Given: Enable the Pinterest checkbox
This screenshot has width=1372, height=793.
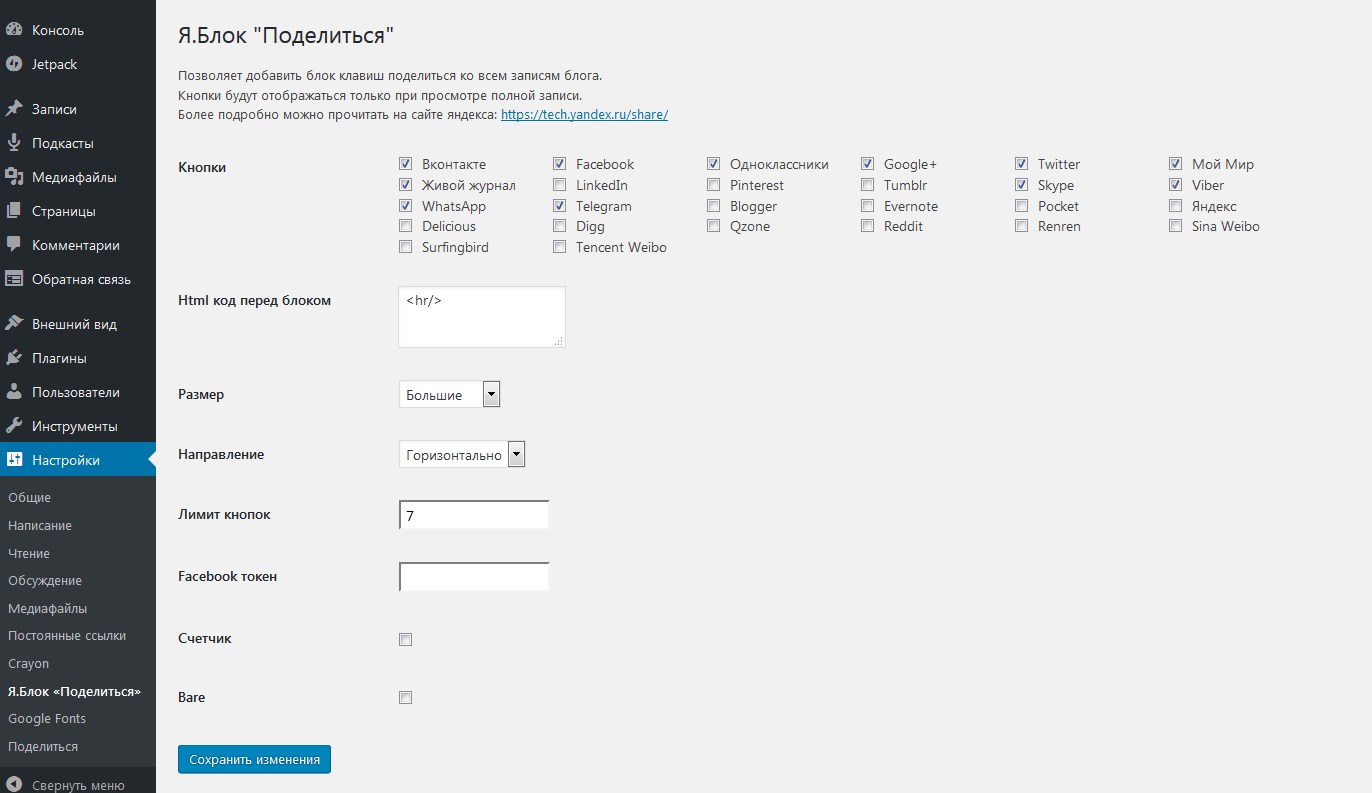Looking at the screenshot, I should click(x=713, y=184).
